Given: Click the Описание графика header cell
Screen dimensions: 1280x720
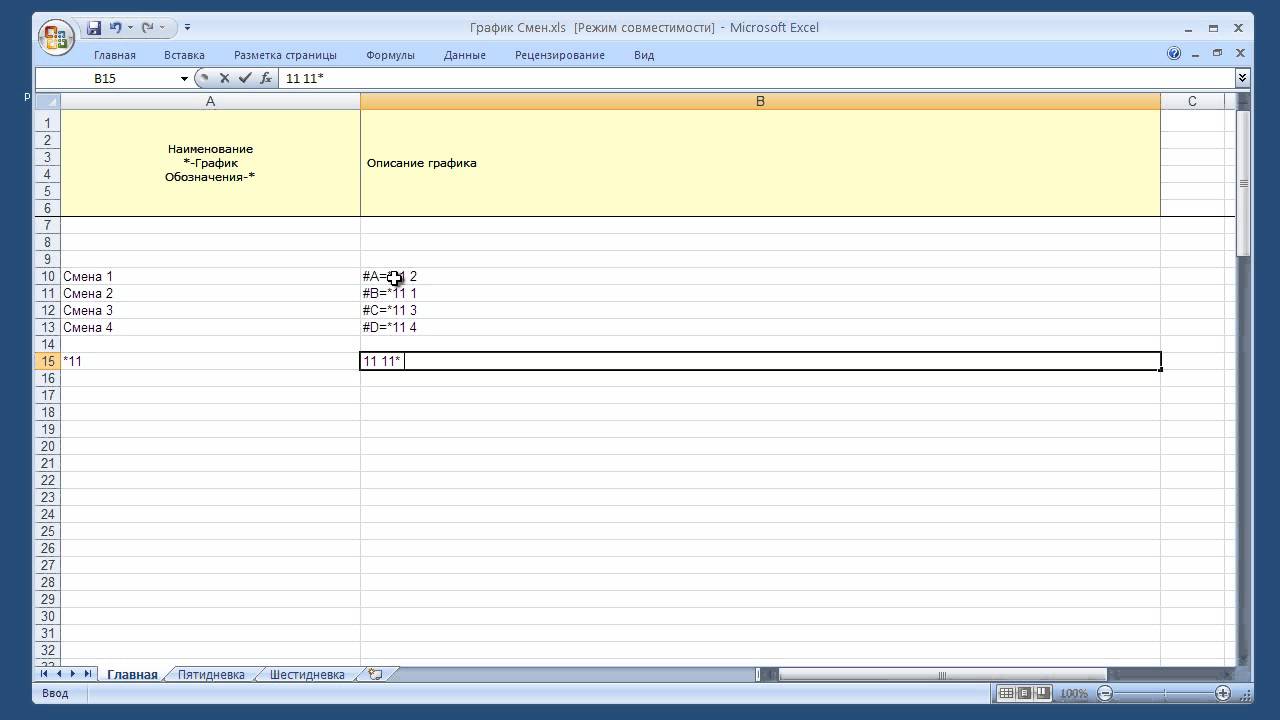Looking at the screenshot, I should pyautogui.click(x=760, y=163).
